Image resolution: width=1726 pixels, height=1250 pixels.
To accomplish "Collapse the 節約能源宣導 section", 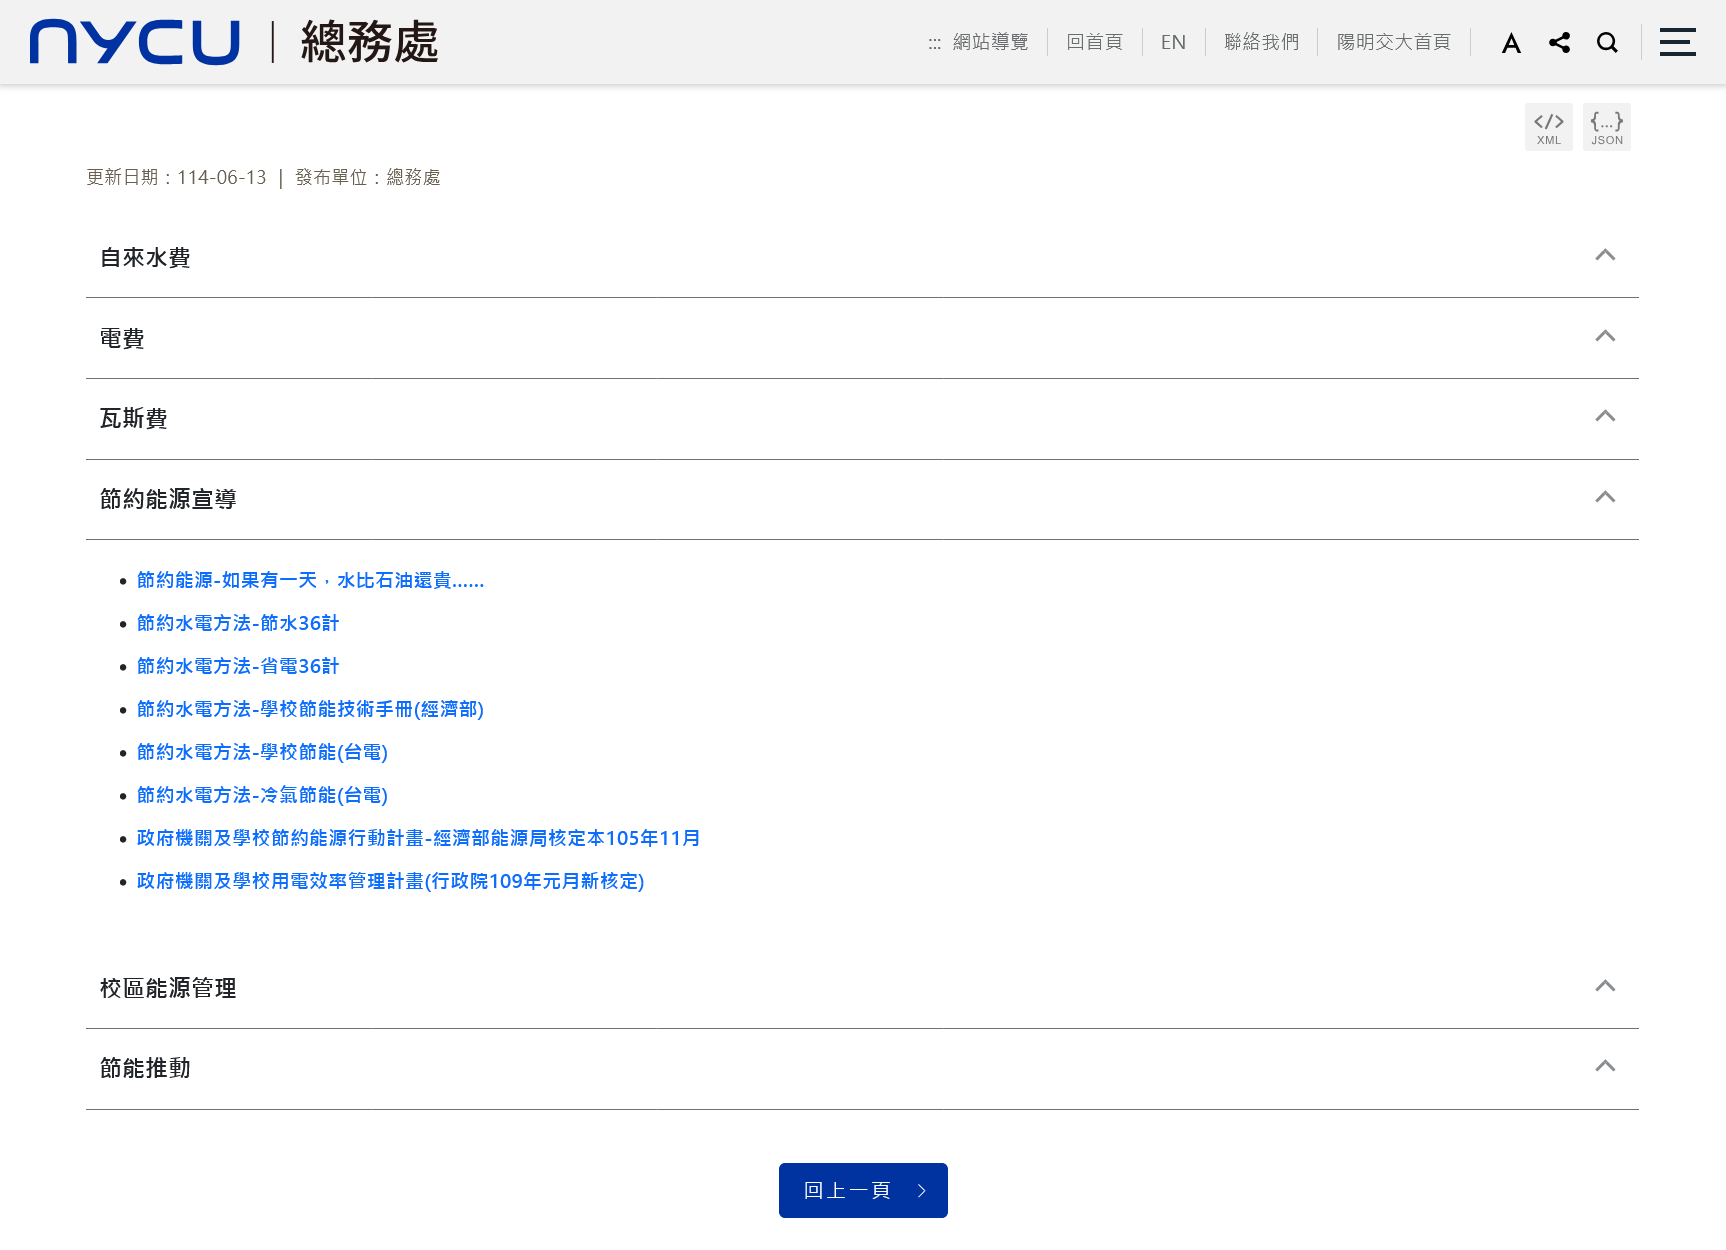I will tap(1604, 498).
